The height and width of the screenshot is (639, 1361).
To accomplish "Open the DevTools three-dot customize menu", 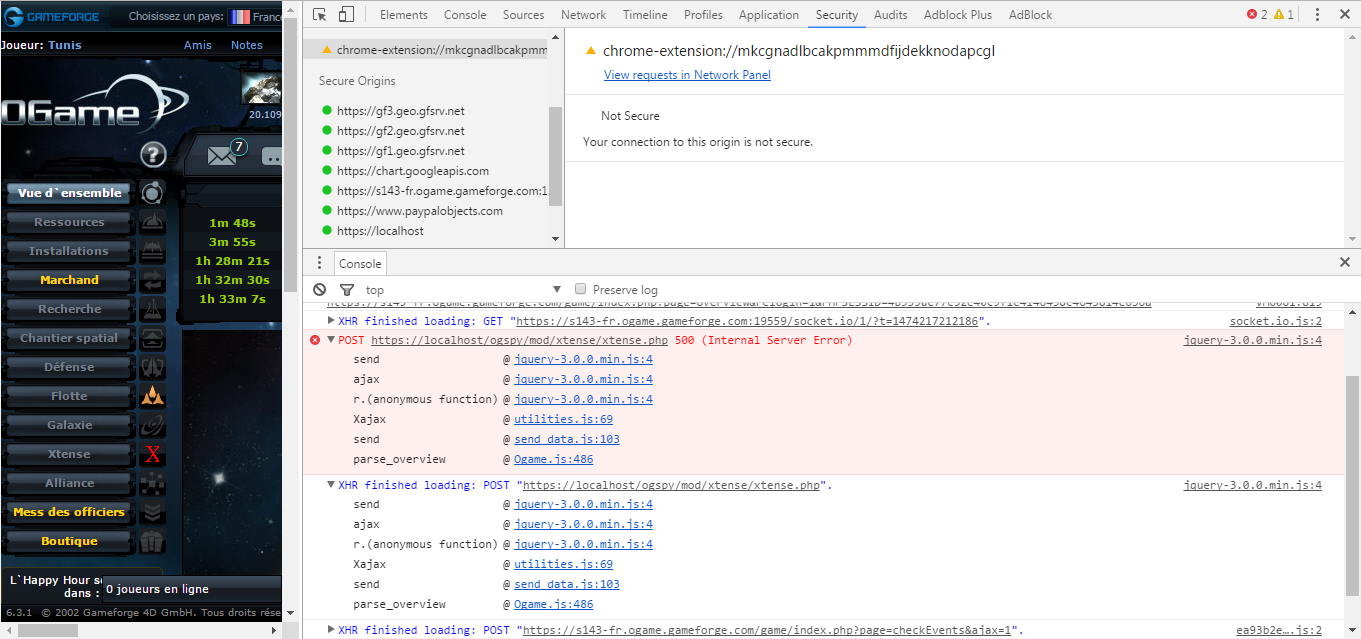I will click(1318, 15).
